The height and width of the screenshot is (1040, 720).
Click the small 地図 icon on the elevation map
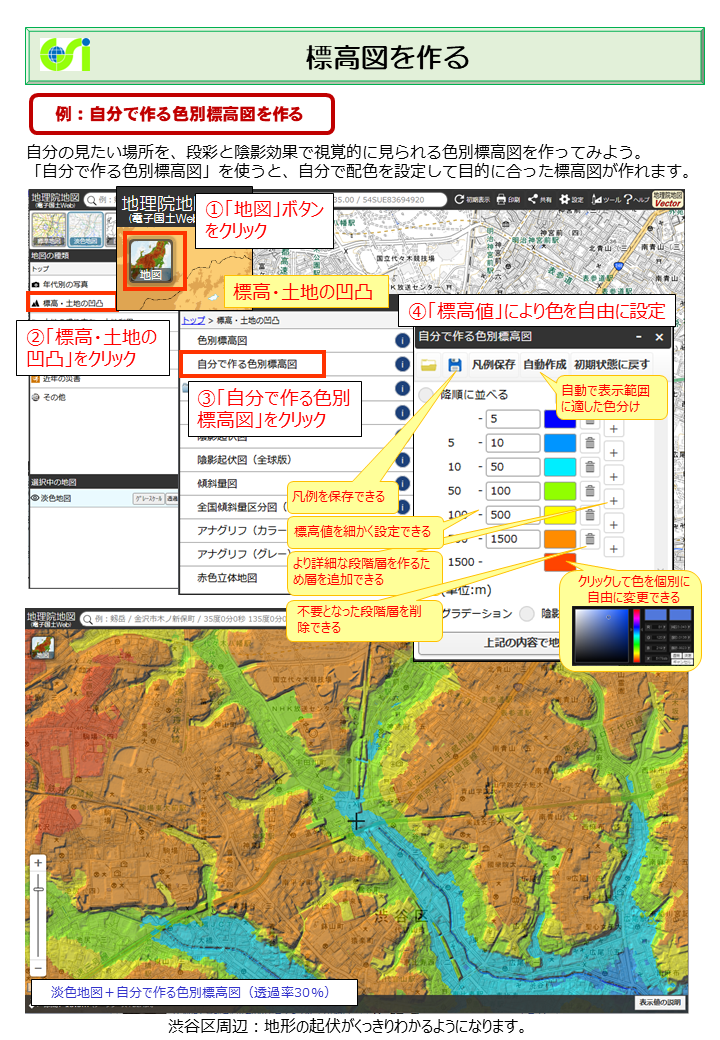(42, 647)
